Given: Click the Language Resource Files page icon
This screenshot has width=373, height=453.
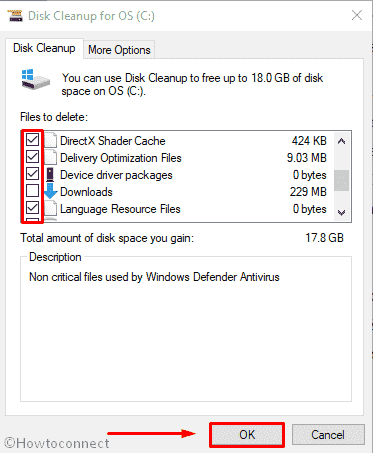Looking at the screenshot, I should coord(50,208).
